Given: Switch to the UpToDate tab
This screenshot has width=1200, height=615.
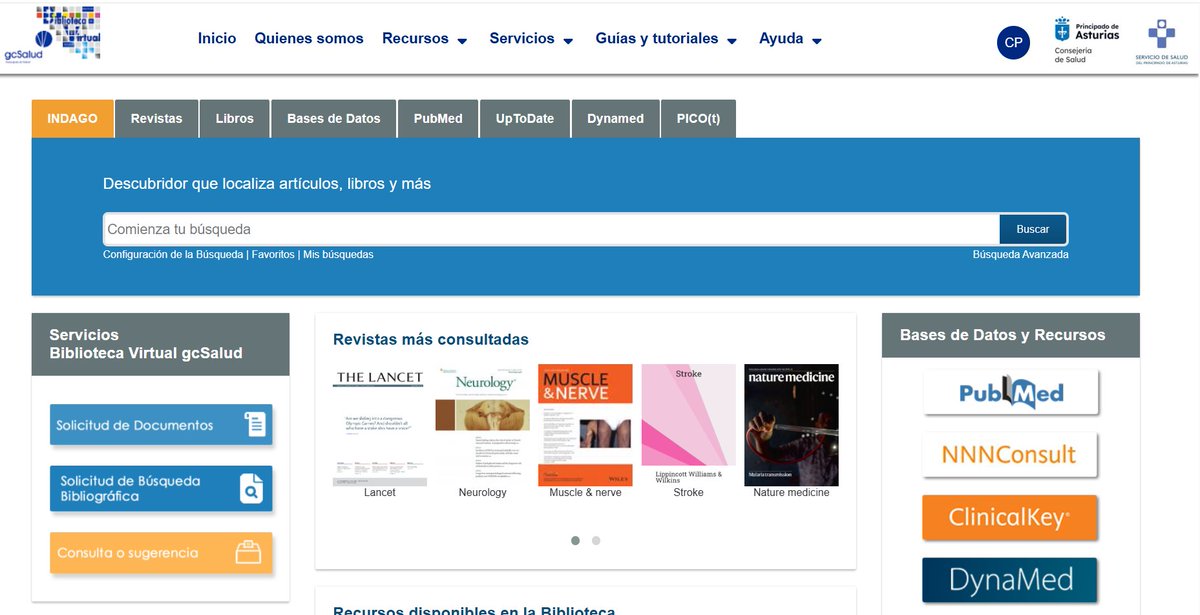Looking at the screenshot, I should pos(525,118).
